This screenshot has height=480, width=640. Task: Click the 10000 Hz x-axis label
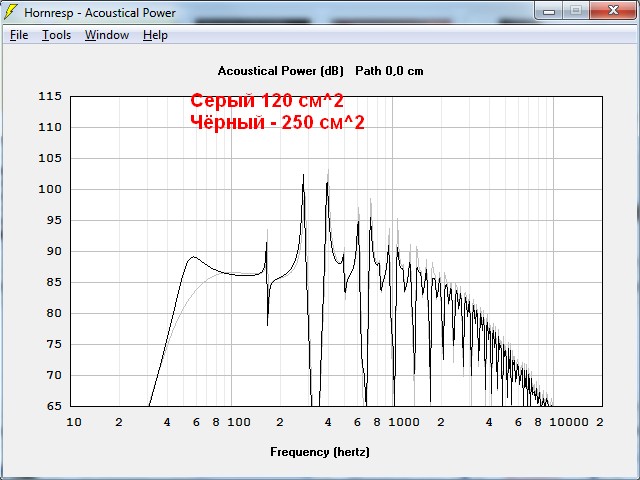click(569, 422)
